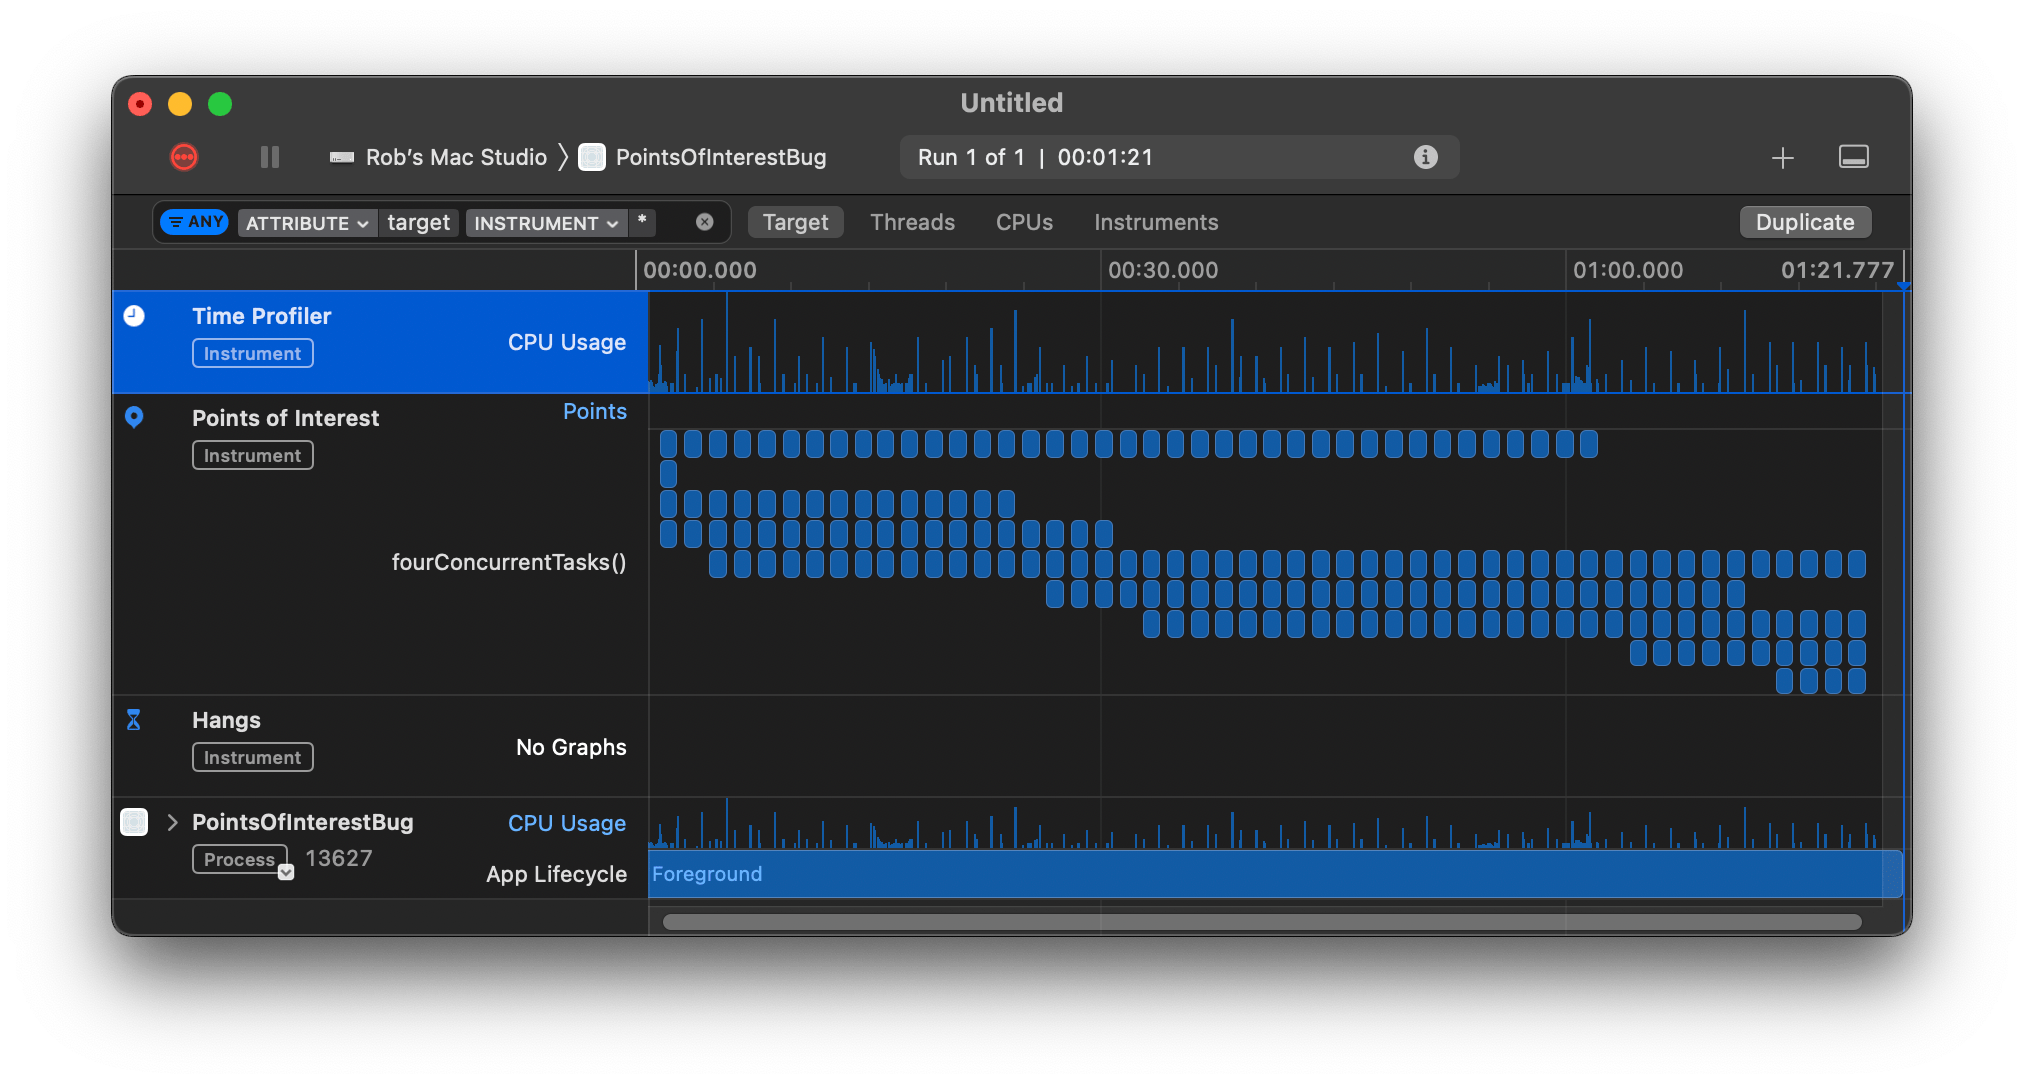The width and height of the screenshot is (2024, 1084).
Task: Open the Process type dropdown badge
Action: click(286, 872)
